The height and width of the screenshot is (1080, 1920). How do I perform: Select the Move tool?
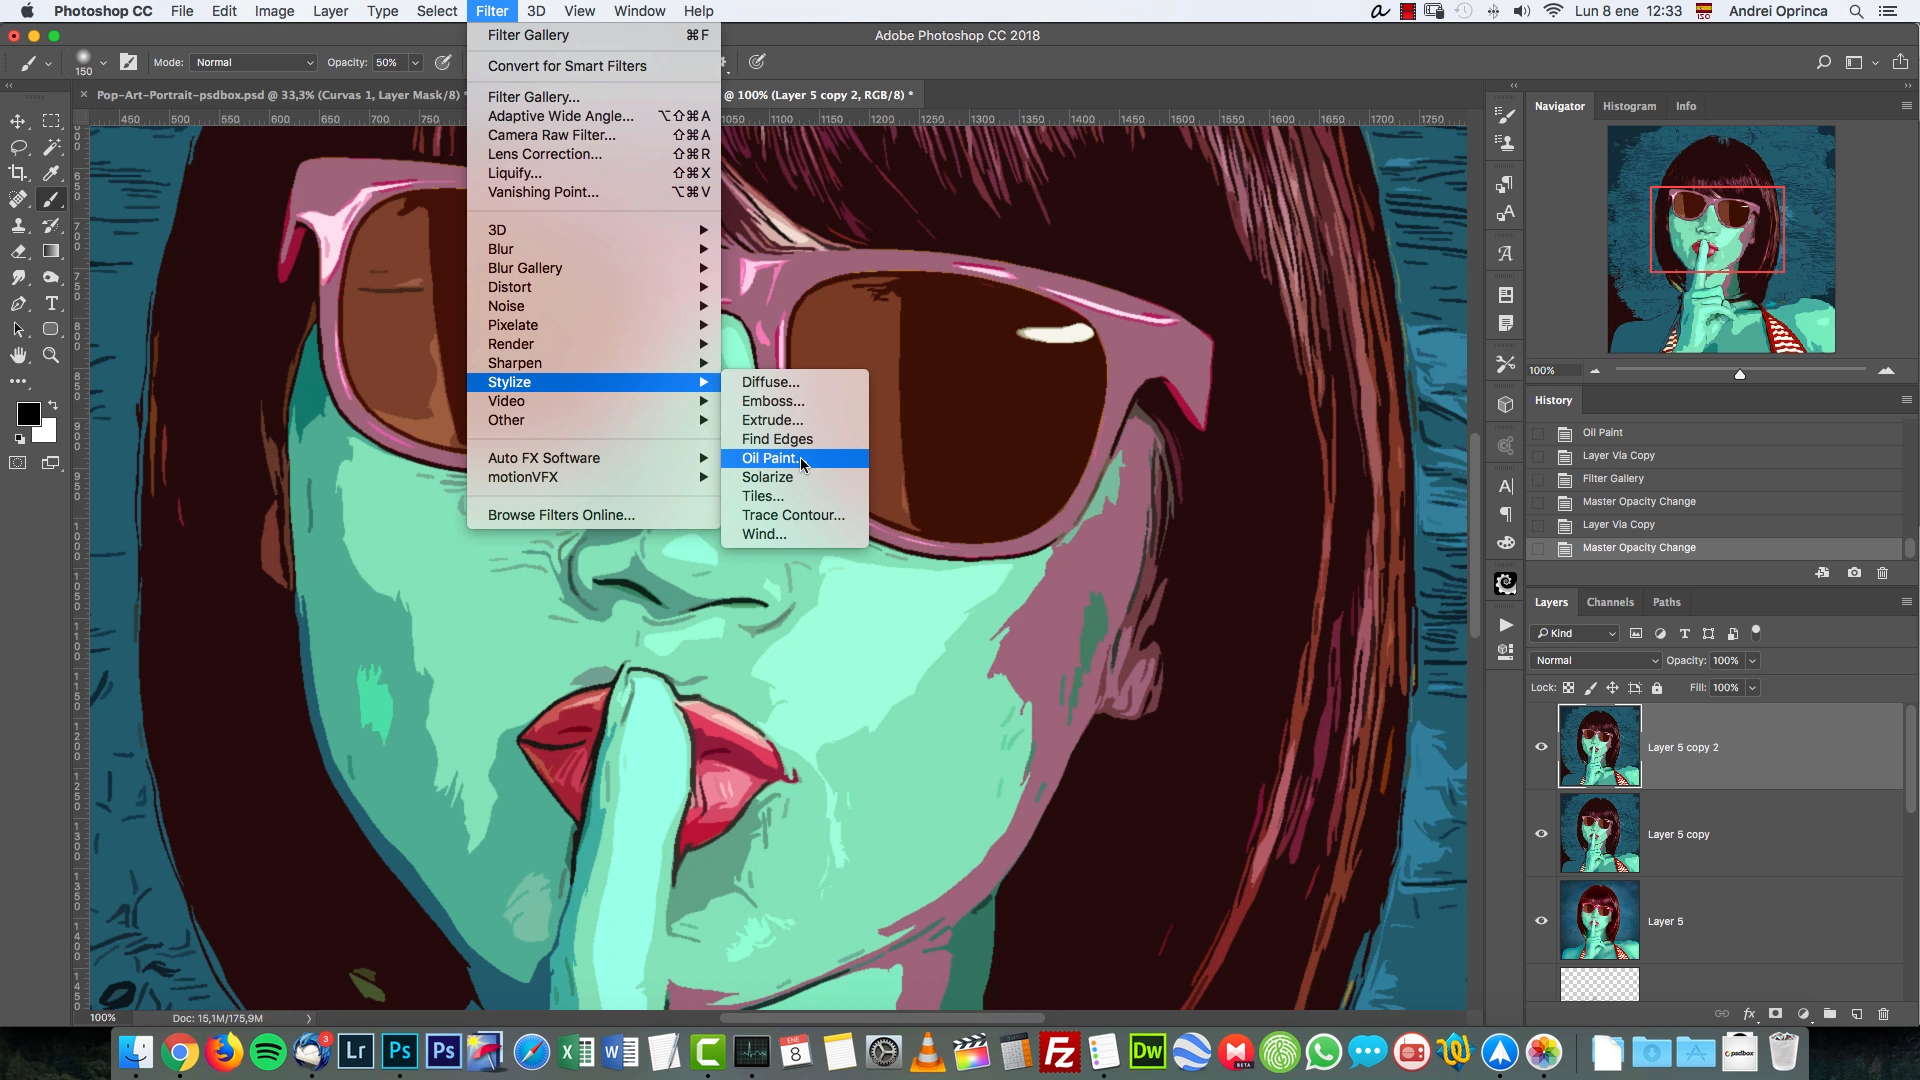(x=18, y=121)
